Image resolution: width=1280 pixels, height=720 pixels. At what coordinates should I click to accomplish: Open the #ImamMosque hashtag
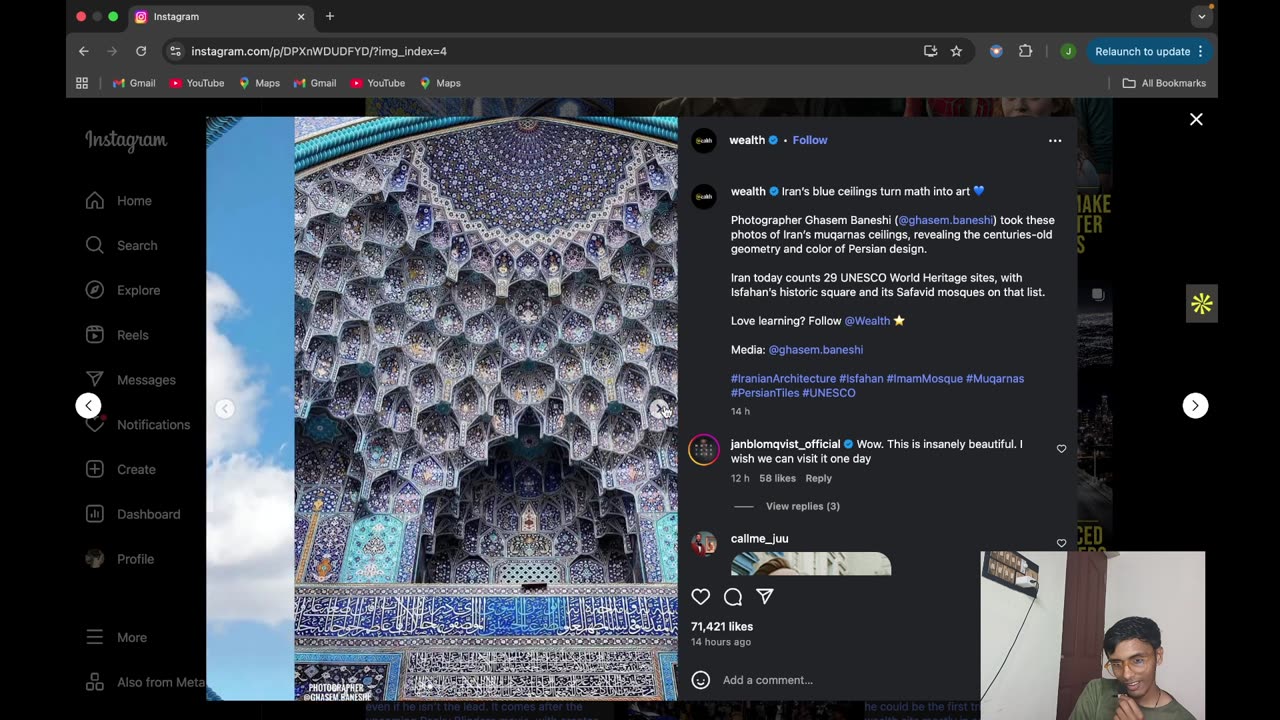coord(925,379)
